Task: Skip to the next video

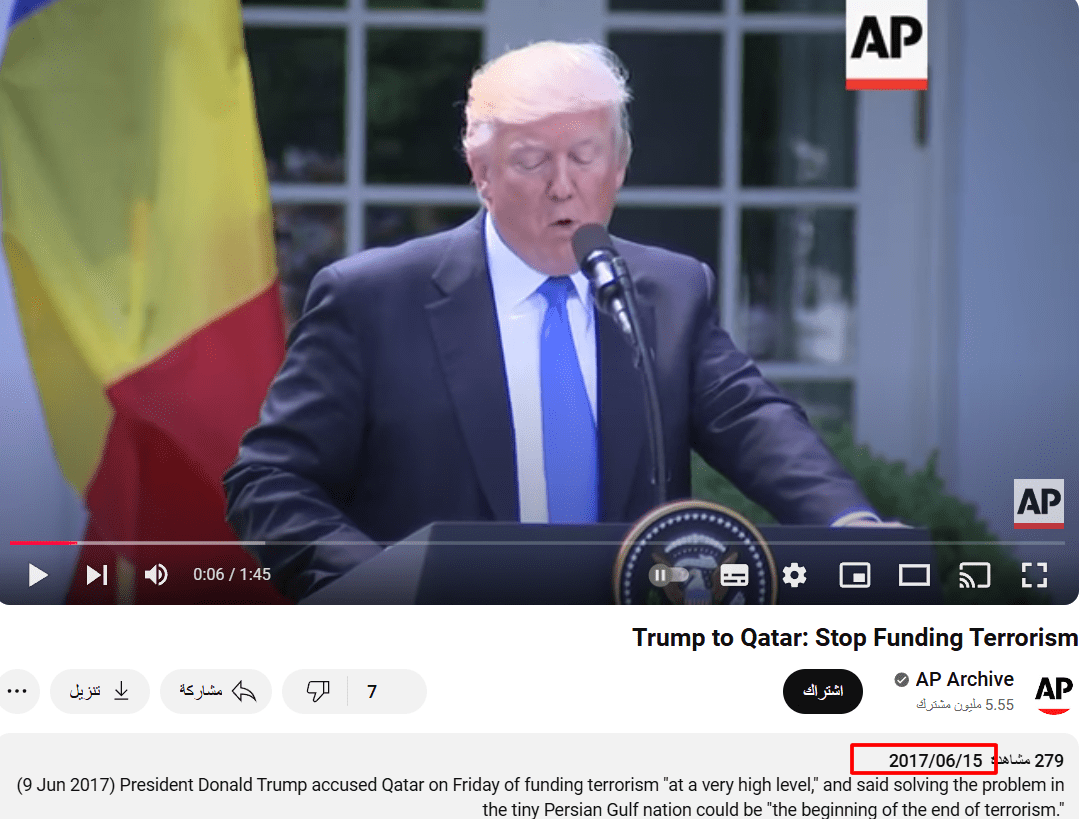Action: pyautogui.click(x=97, y=575)
